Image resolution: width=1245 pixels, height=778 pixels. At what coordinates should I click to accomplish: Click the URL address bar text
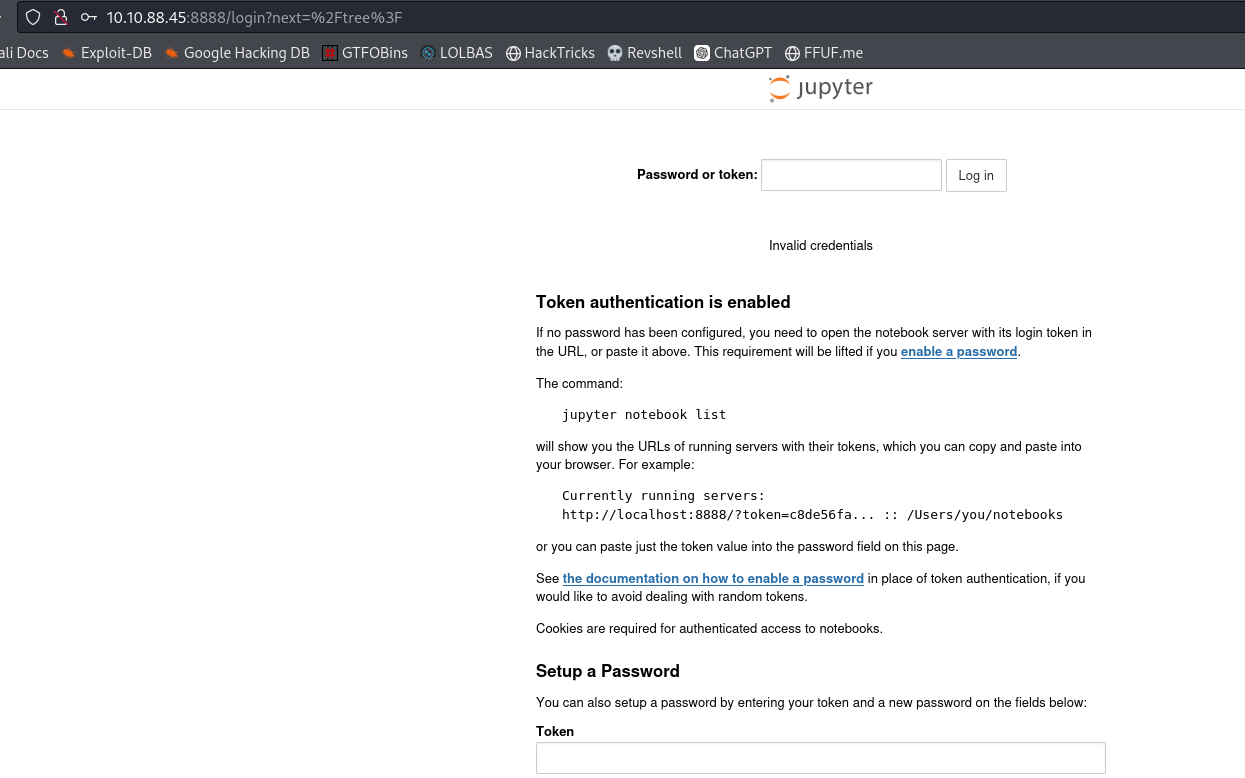pyautogui.click(x=254, y=17)
